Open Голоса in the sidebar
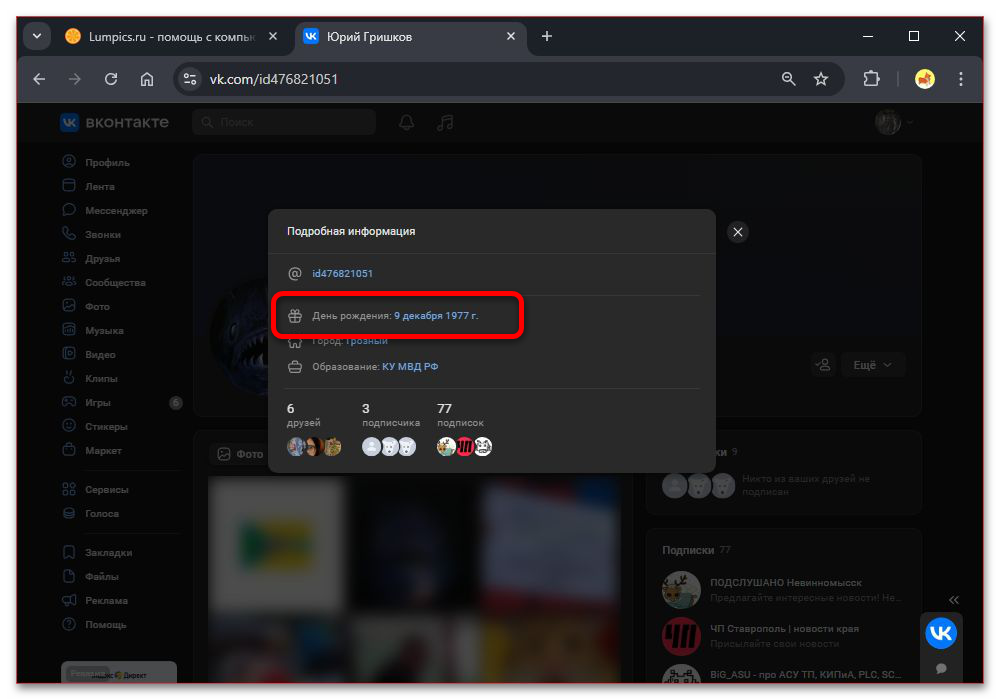The width and height of the screenshot is (1000, 700). click(101, 514)
